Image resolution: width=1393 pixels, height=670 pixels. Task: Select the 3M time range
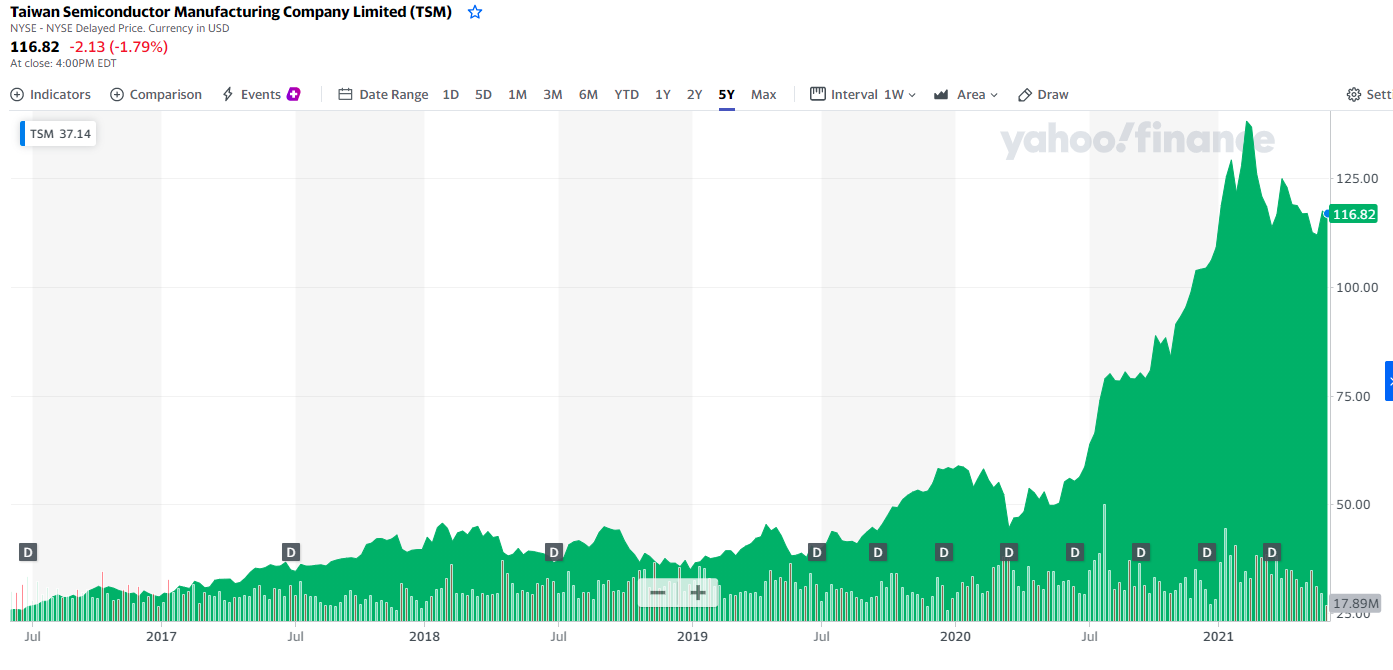pos(552,94)
